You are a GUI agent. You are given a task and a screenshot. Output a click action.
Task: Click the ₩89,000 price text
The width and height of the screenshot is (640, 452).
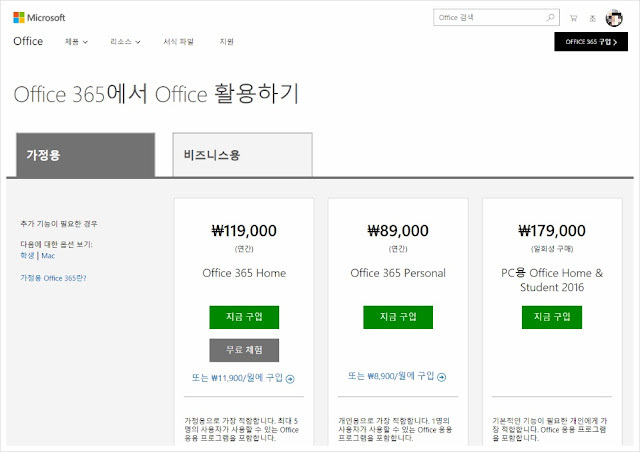tap(398, 231)
